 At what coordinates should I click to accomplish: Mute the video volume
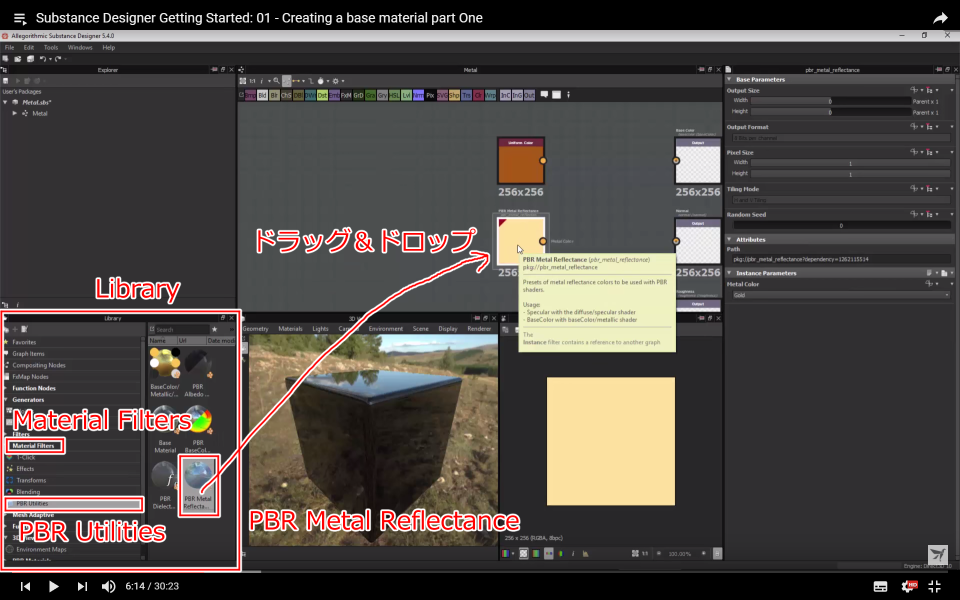point(108,586)
